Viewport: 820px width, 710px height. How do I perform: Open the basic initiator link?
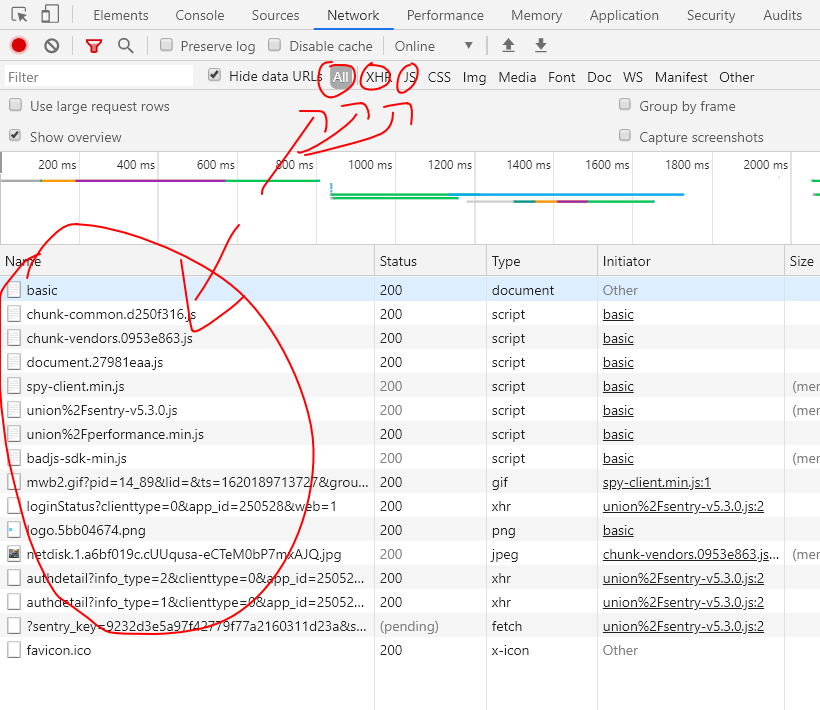pos(618,314)
